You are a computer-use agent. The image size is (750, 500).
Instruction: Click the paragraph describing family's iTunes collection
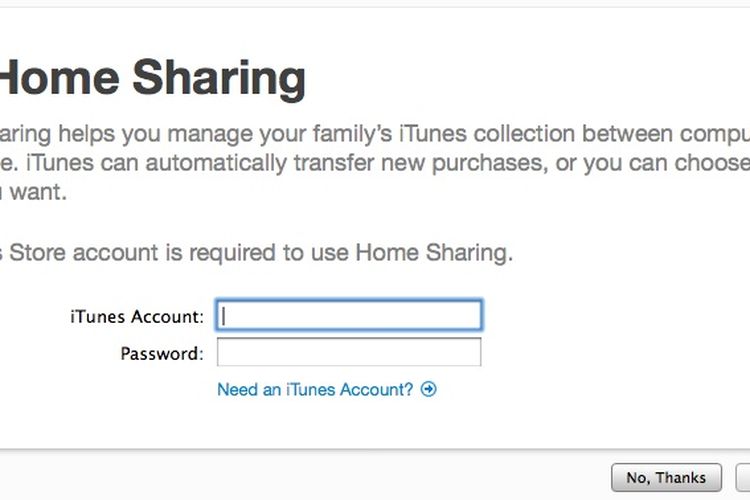pos(375,163)
